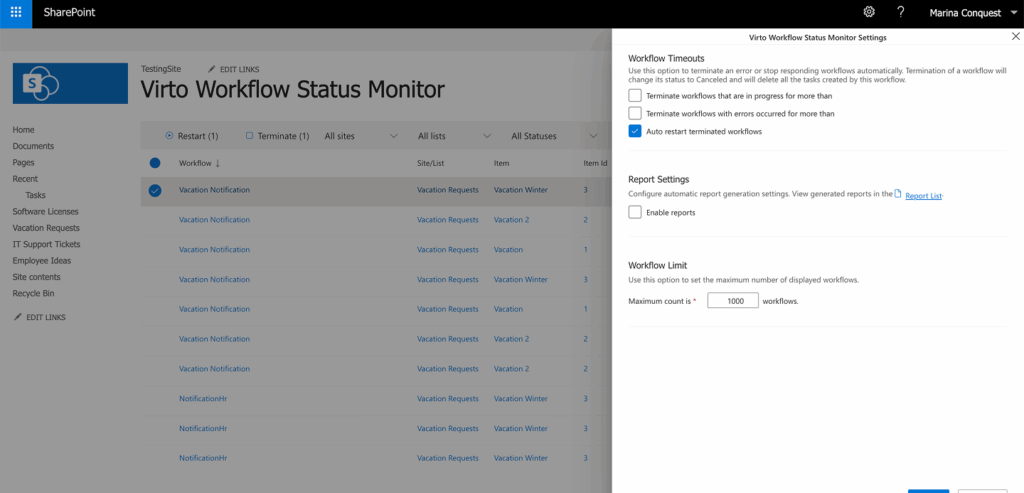Open Documents in the left navigation
This screenshot has height=493, width=1024.
coord(33,146)
